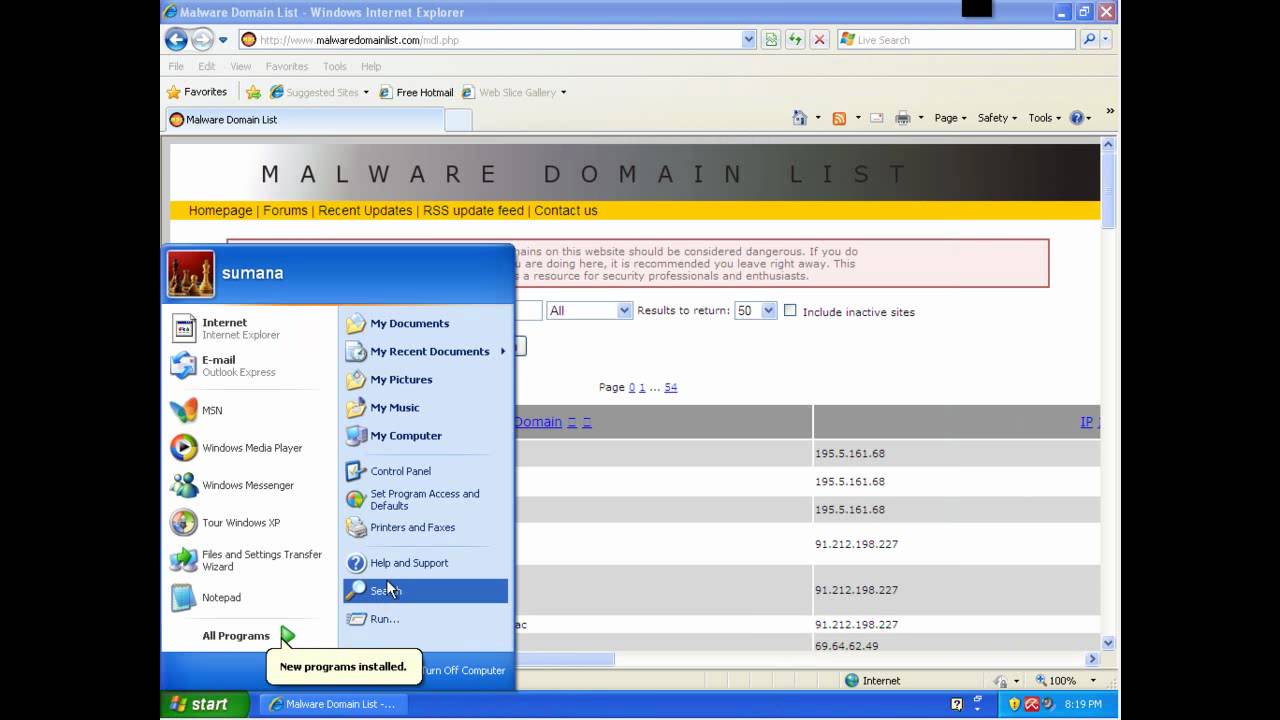
Task: Expand My Recent Documents submenu
Action: (425, 352)
